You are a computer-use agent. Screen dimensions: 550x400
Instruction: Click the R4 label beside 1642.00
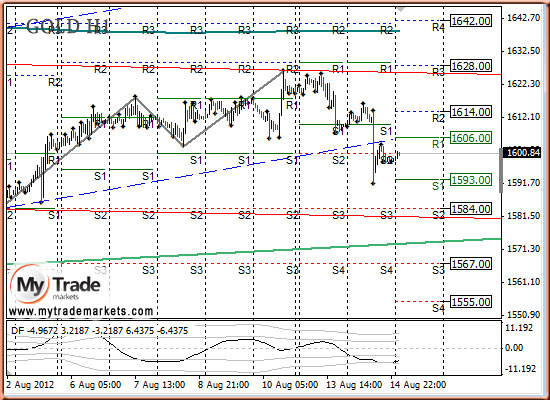438,27
